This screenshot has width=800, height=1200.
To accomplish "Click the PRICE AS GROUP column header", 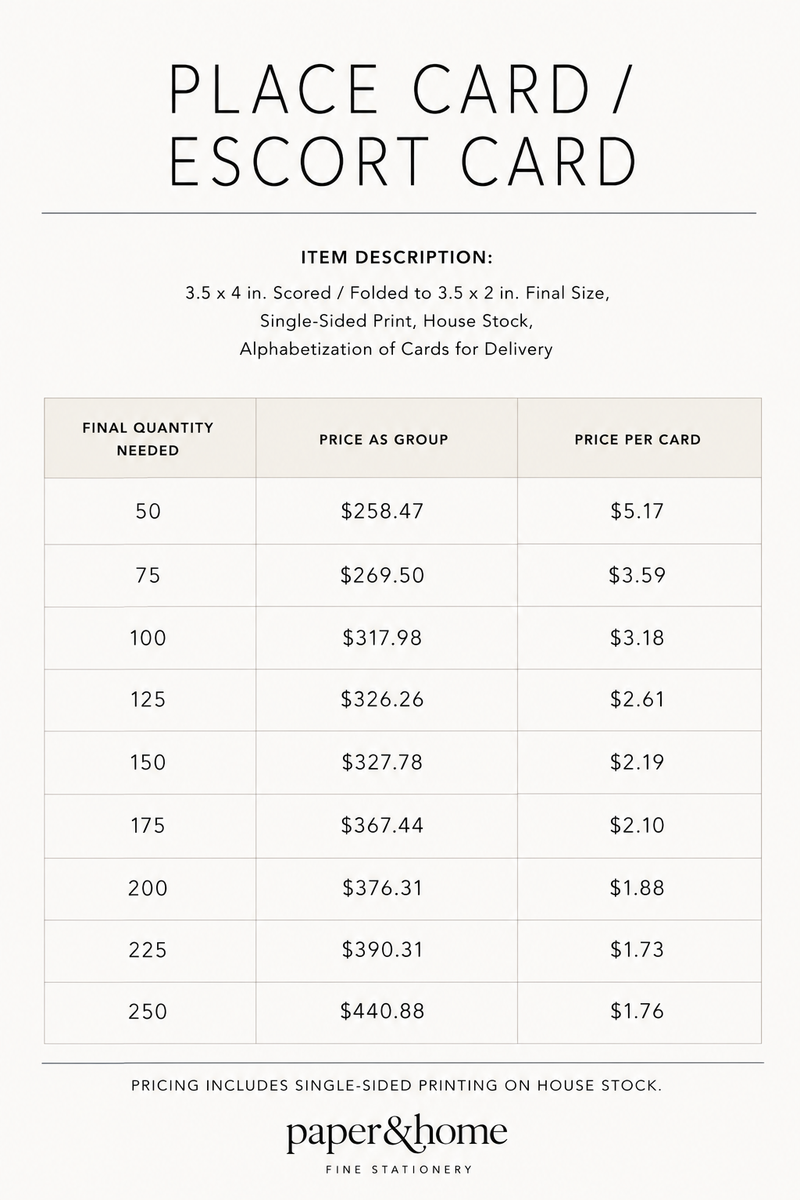I will [384, 439].
